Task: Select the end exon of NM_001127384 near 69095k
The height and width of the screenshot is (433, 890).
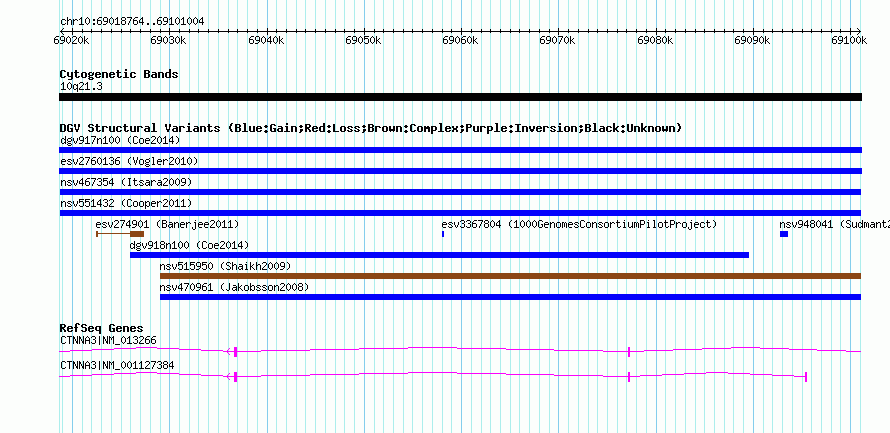Action: coord(806,376)
